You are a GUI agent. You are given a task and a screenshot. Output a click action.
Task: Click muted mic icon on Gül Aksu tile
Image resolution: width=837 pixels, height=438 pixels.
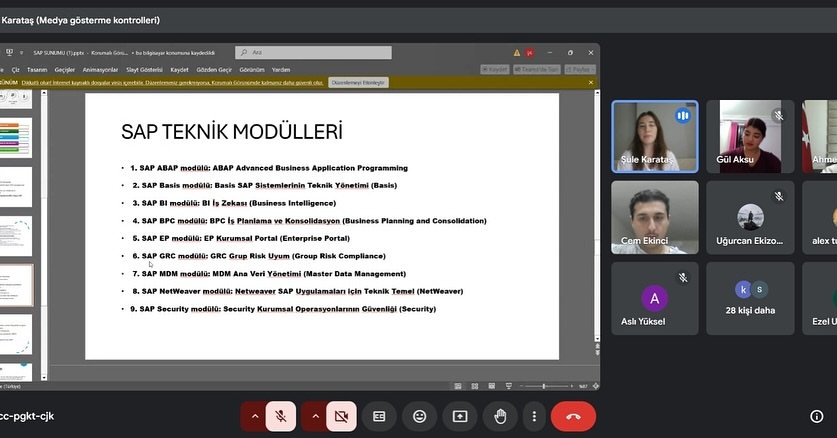(x=779, y=115)
